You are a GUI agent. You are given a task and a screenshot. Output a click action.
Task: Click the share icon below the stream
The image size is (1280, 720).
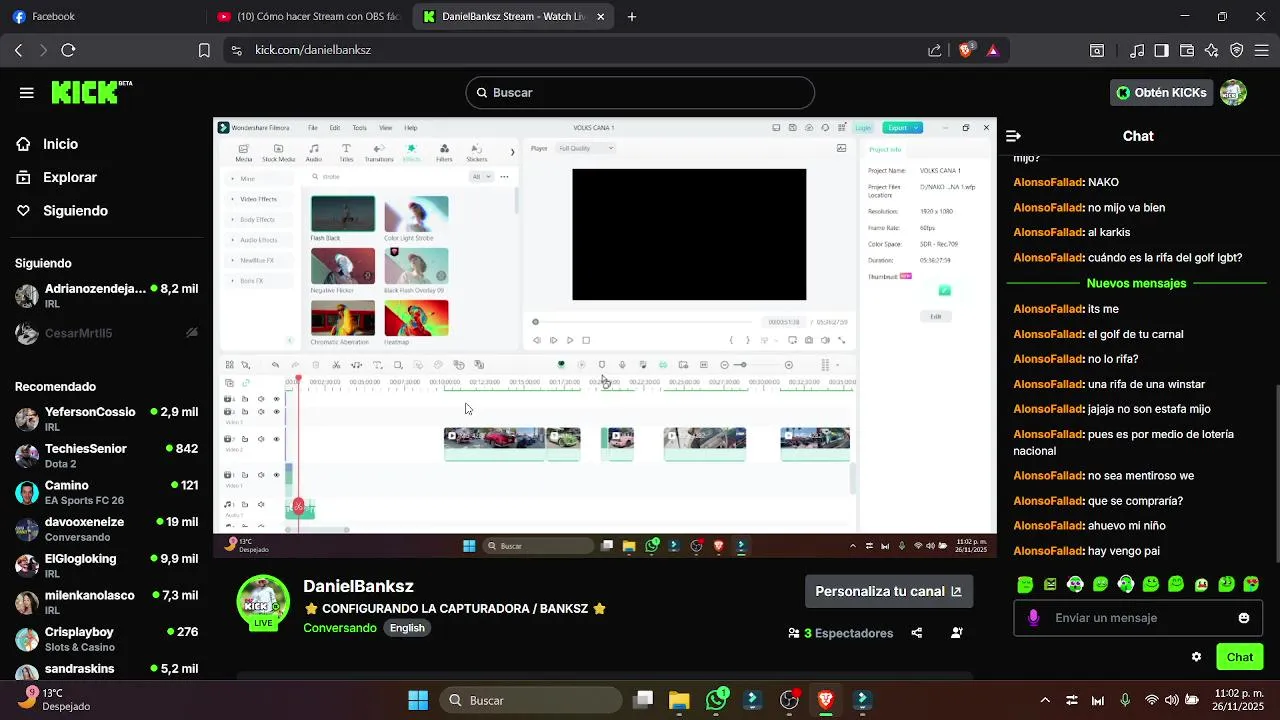click(917, 633)
